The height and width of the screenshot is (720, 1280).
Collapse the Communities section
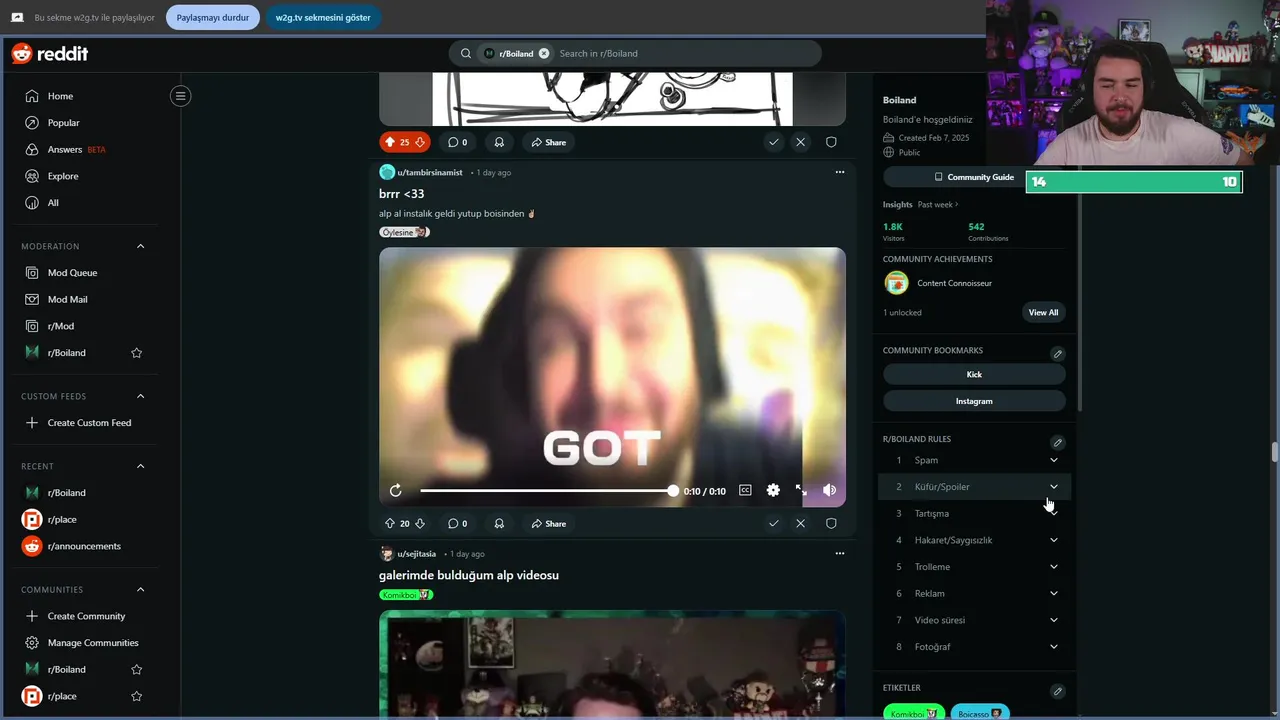pos(140,590)
